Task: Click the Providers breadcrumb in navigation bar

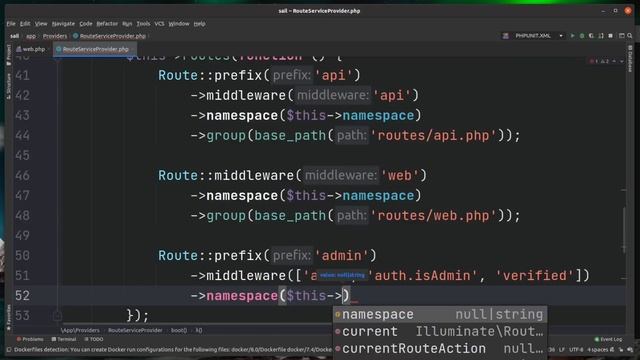Action: point(55,36)
